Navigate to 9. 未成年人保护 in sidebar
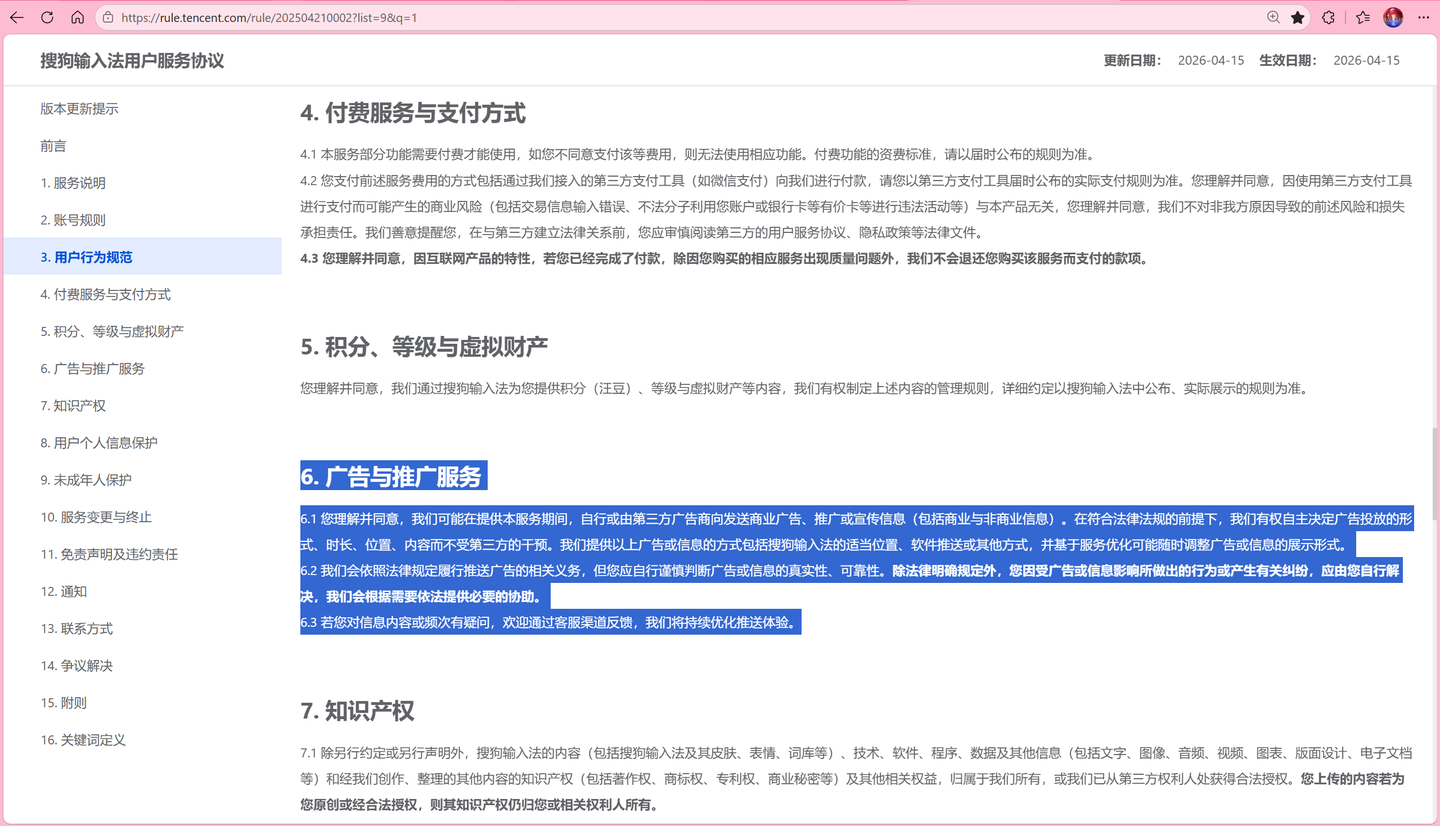 pyautogui.click(x=86, y=479)
